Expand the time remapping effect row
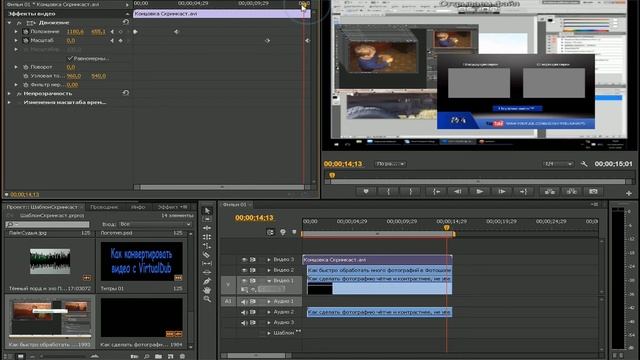The height and width of the screenshot is (360, 640). 9,102
